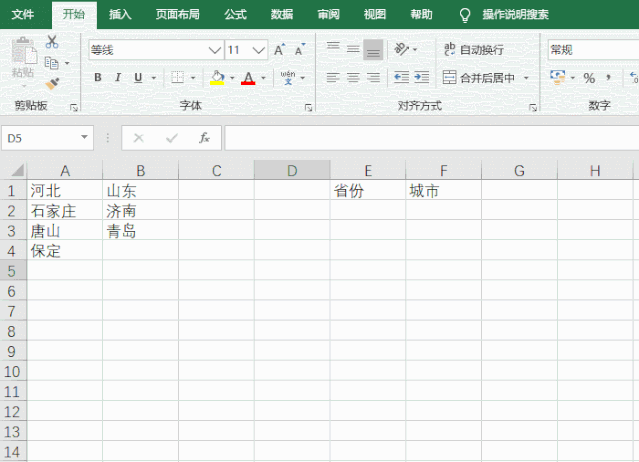Select cell containing 石家庄
The image size is (639, 462).
click(64, 211)
